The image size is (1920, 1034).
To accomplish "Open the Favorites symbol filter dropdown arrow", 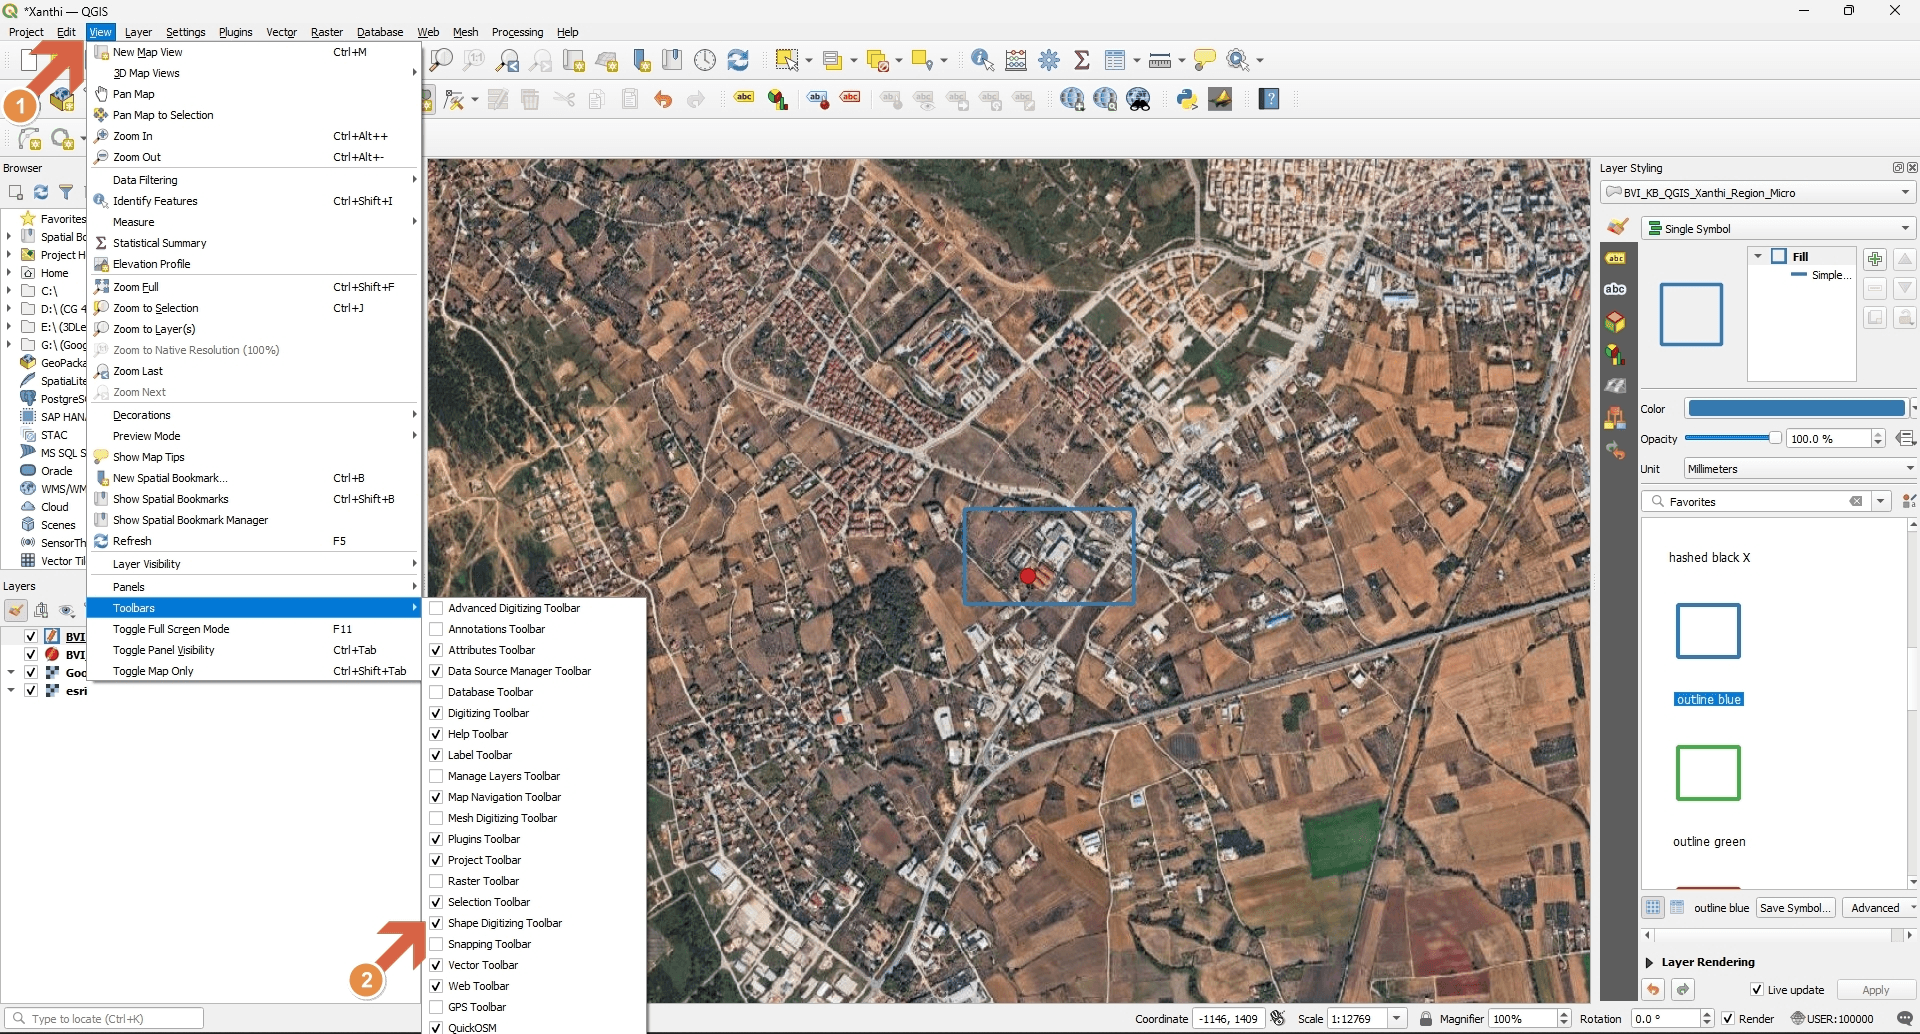I will (x=1881, y=502).
